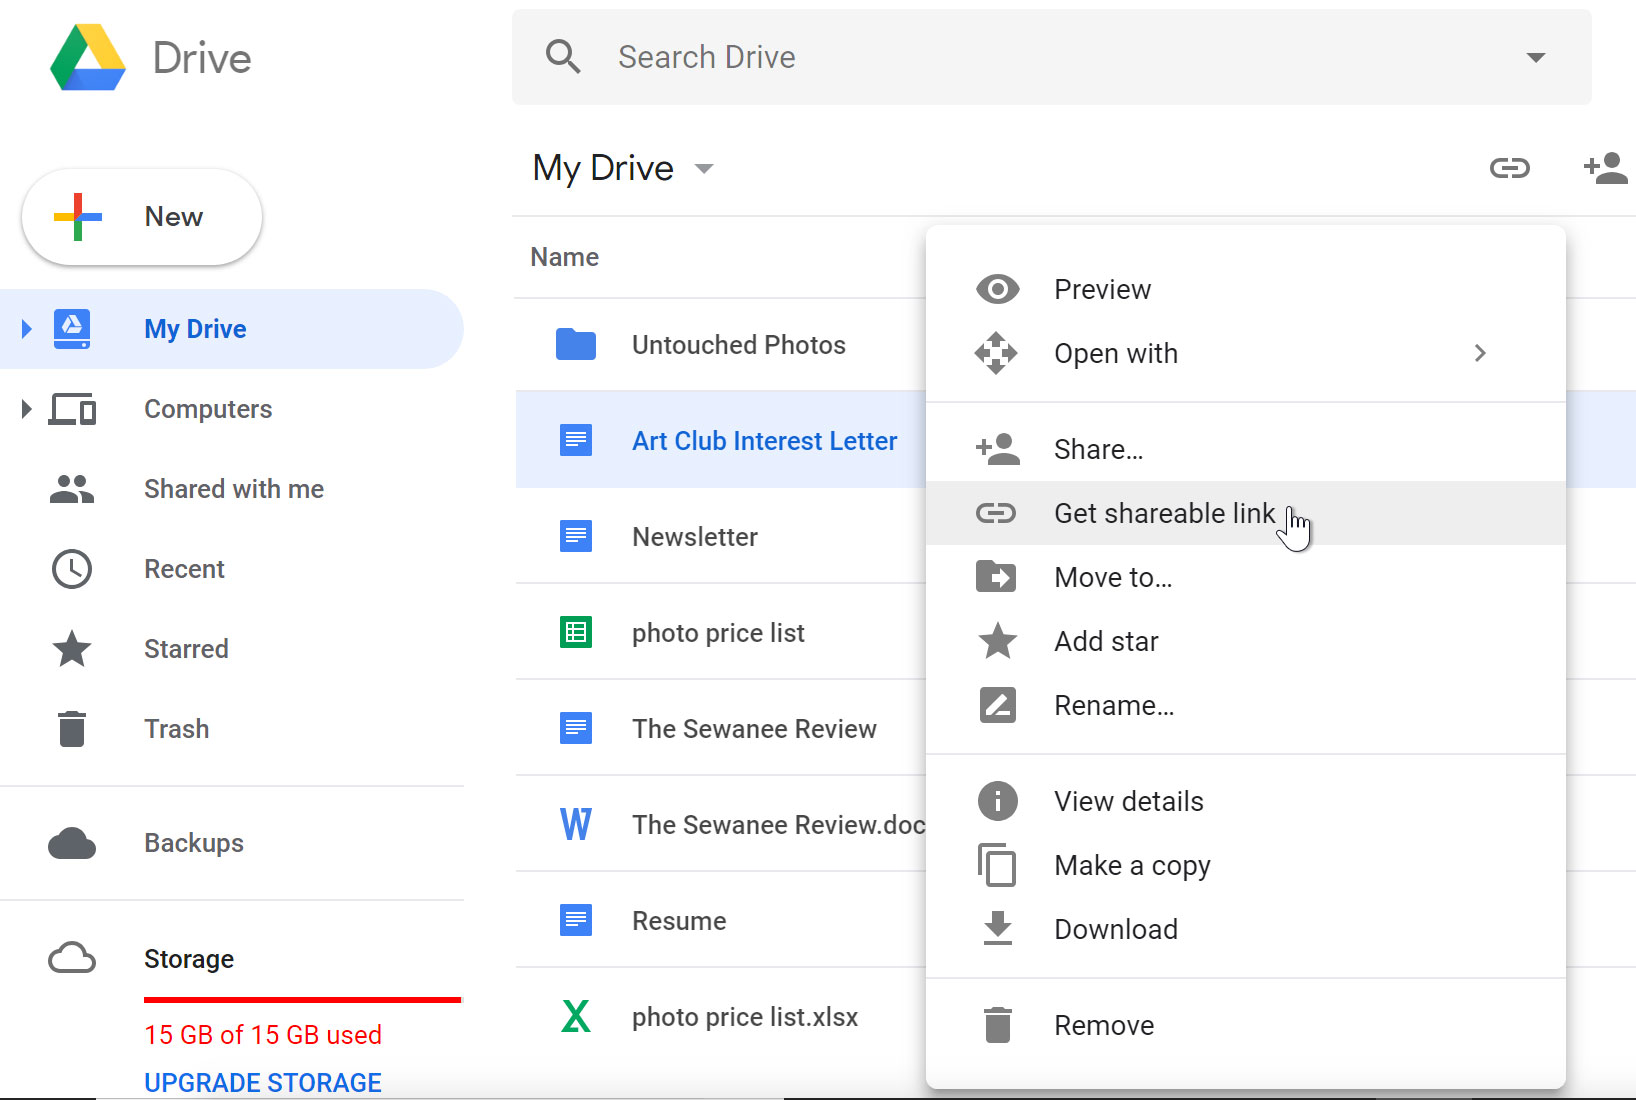Select the Sheets icon beside photo price list
The width and height of the screenshot is (1636, 1100).
[x=575, y=632]
